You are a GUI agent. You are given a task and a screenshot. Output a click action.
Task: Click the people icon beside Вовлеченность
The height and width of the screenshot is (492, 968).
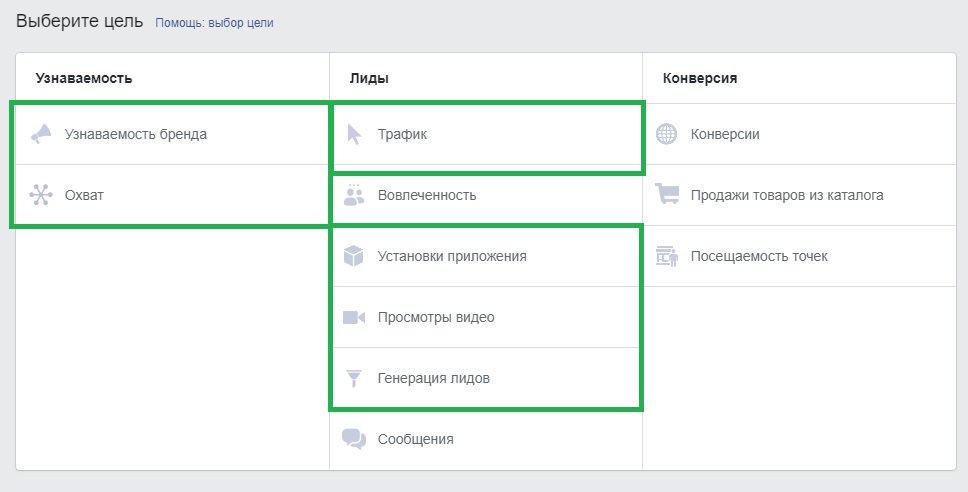coord(354,195)
